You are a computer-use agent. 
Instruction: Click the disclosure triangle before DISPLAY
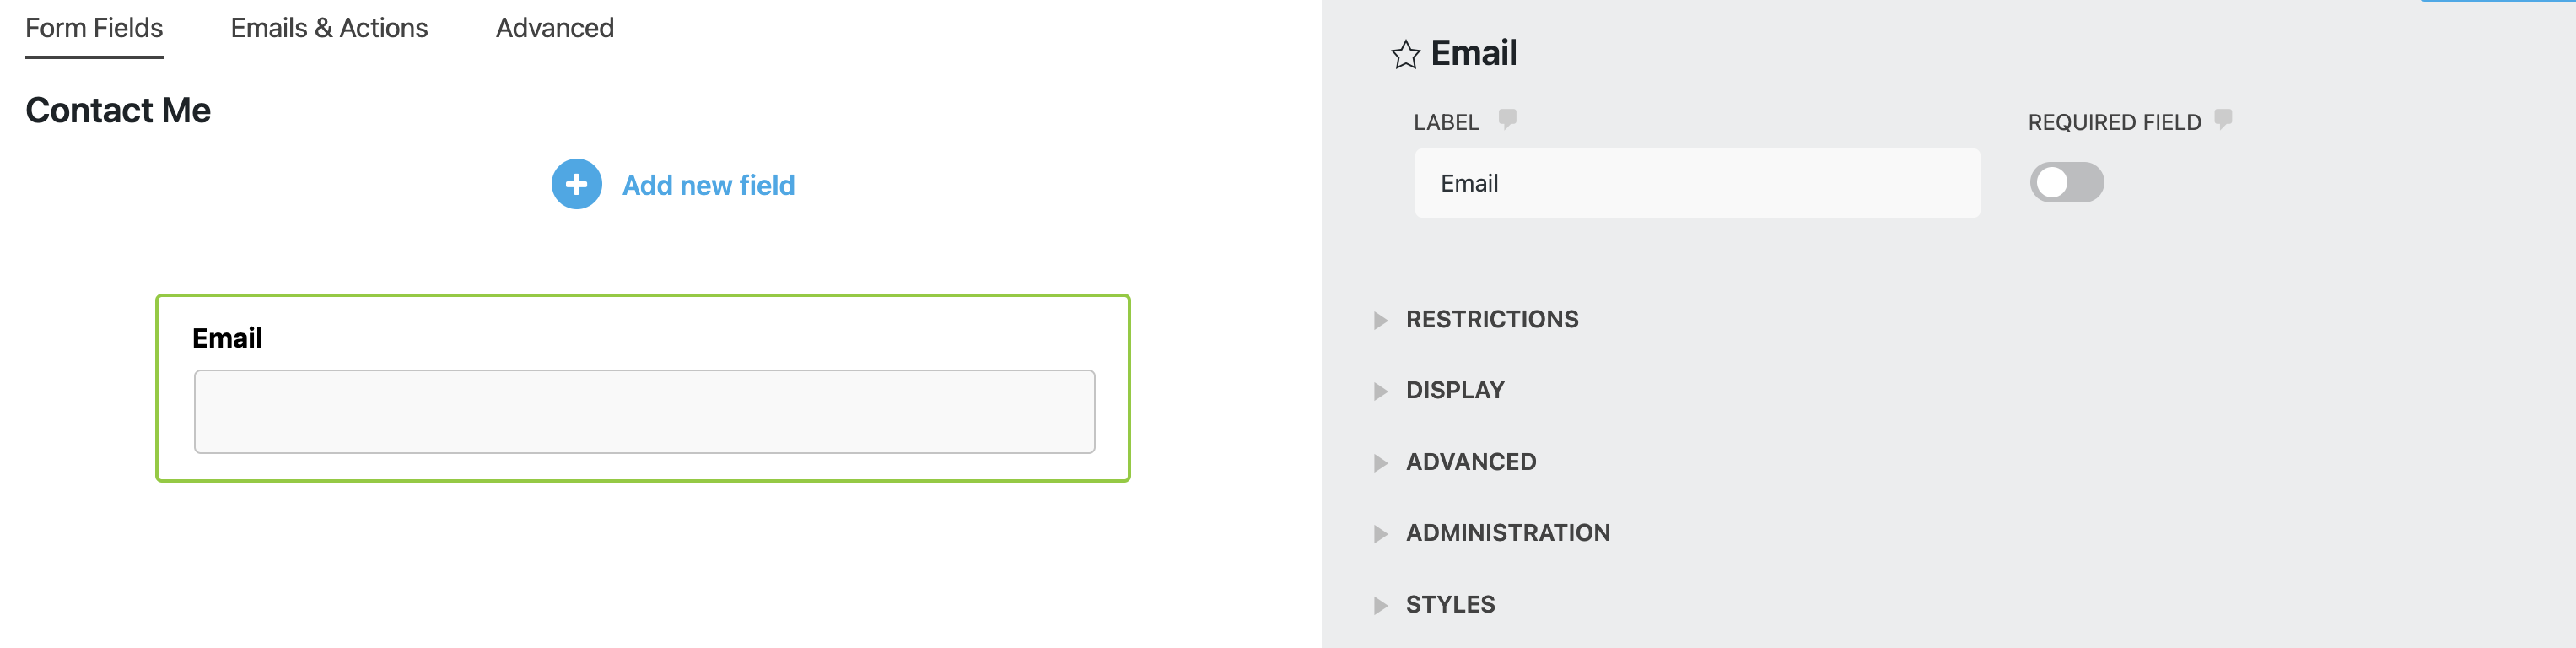(x=1380, y=390)
